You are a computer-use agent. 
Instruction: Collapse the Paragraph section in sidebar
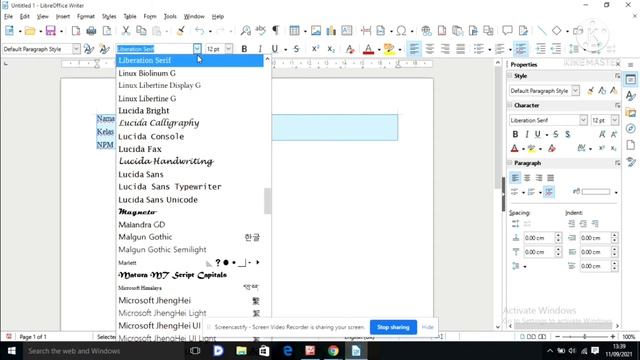[x=510, y=163]
